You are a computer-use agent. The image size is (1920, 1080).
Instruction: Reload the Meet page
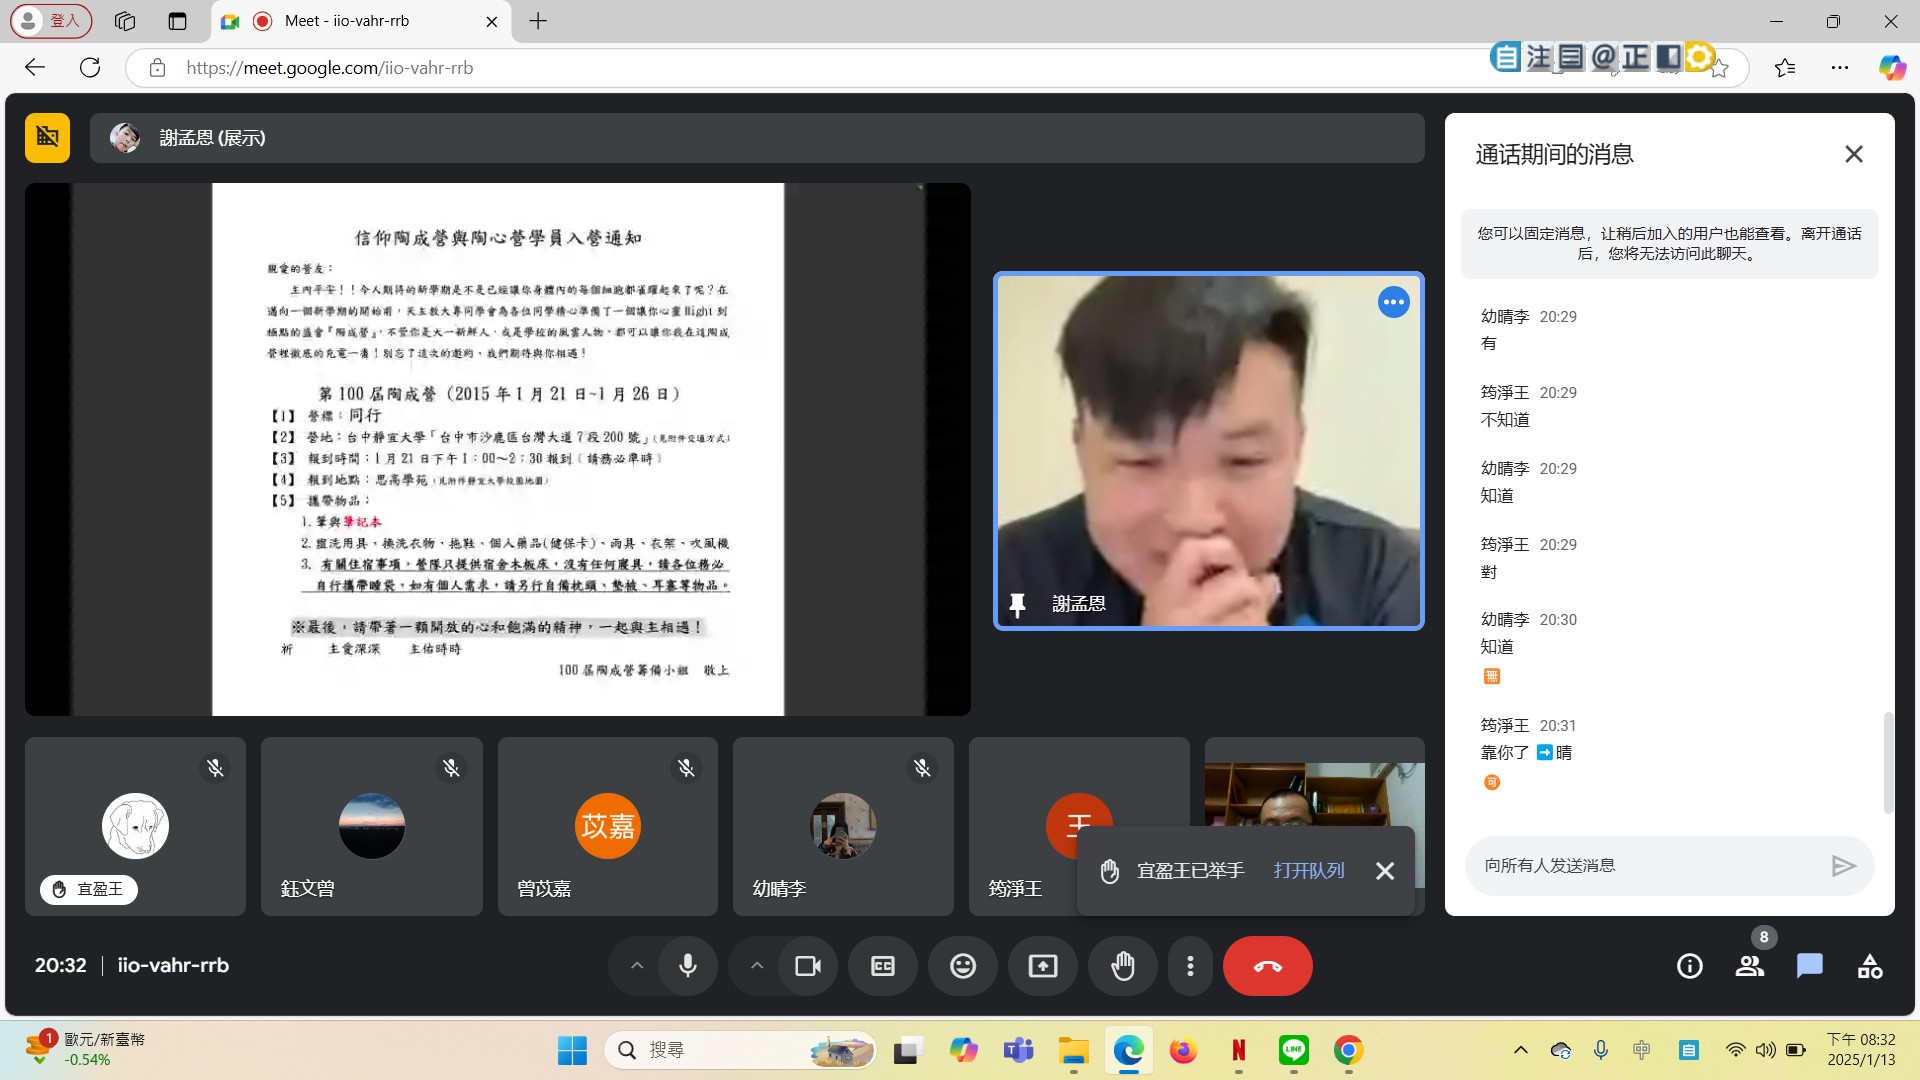tap(90, 67)
